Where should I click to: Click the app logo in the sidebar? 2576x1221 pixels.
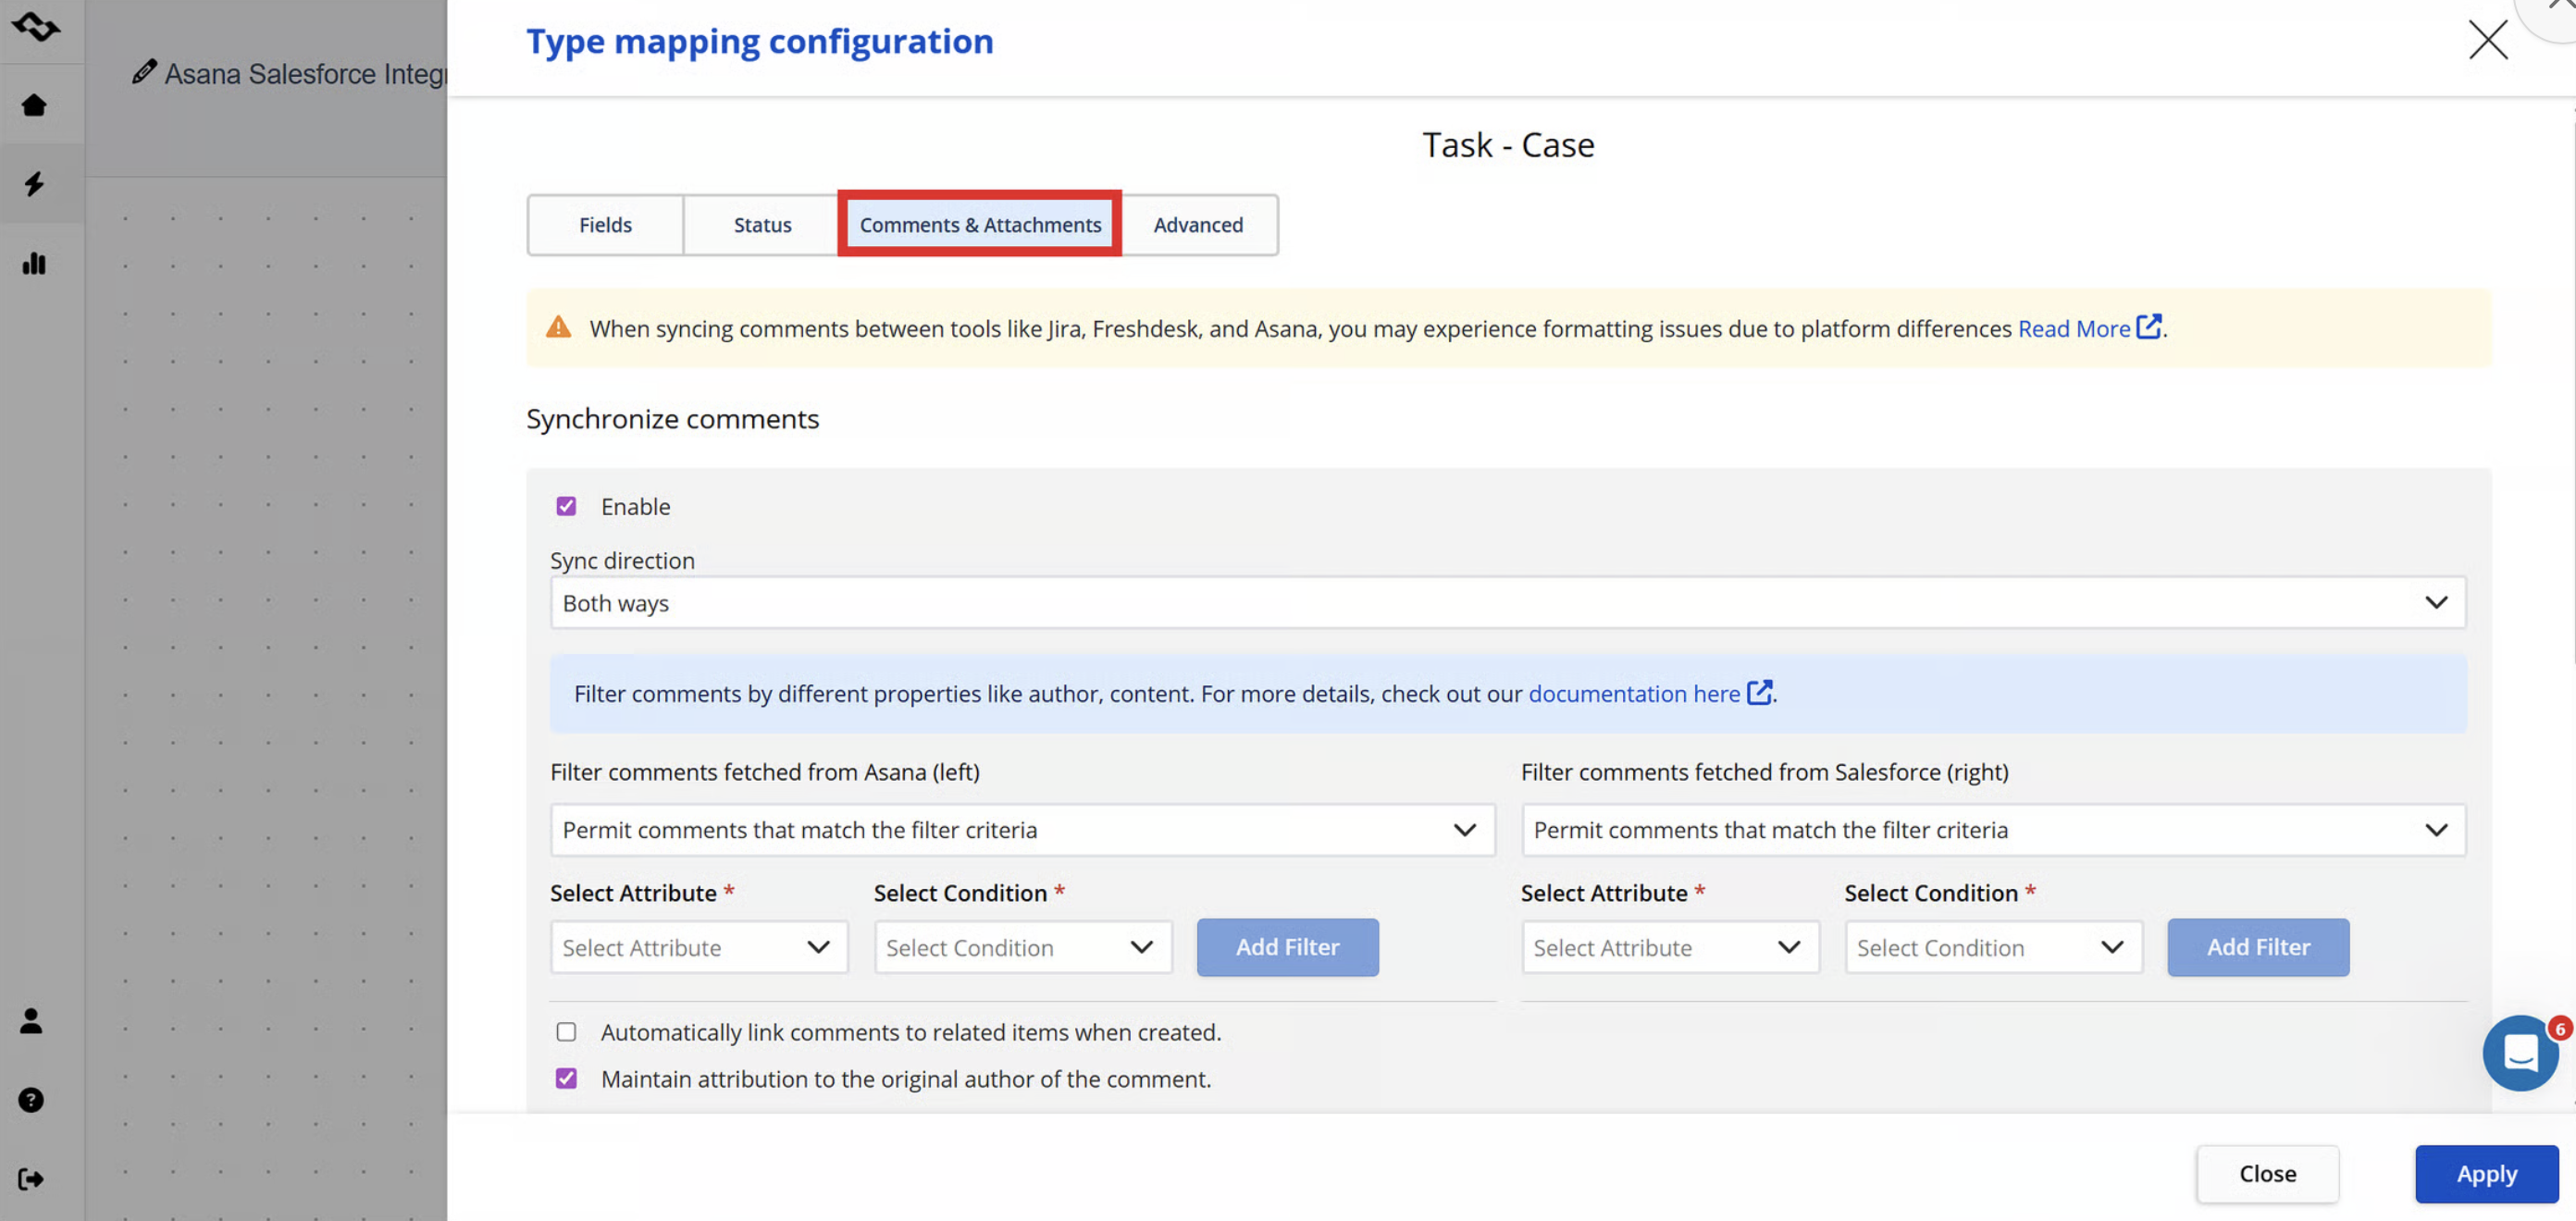coord(35,26)
